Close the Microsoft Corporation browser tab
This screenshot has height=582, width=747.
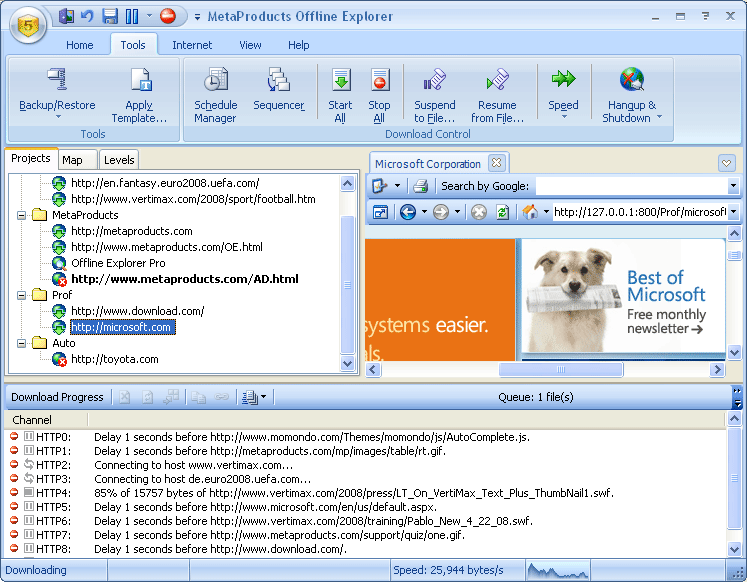(x=497, y=163)
